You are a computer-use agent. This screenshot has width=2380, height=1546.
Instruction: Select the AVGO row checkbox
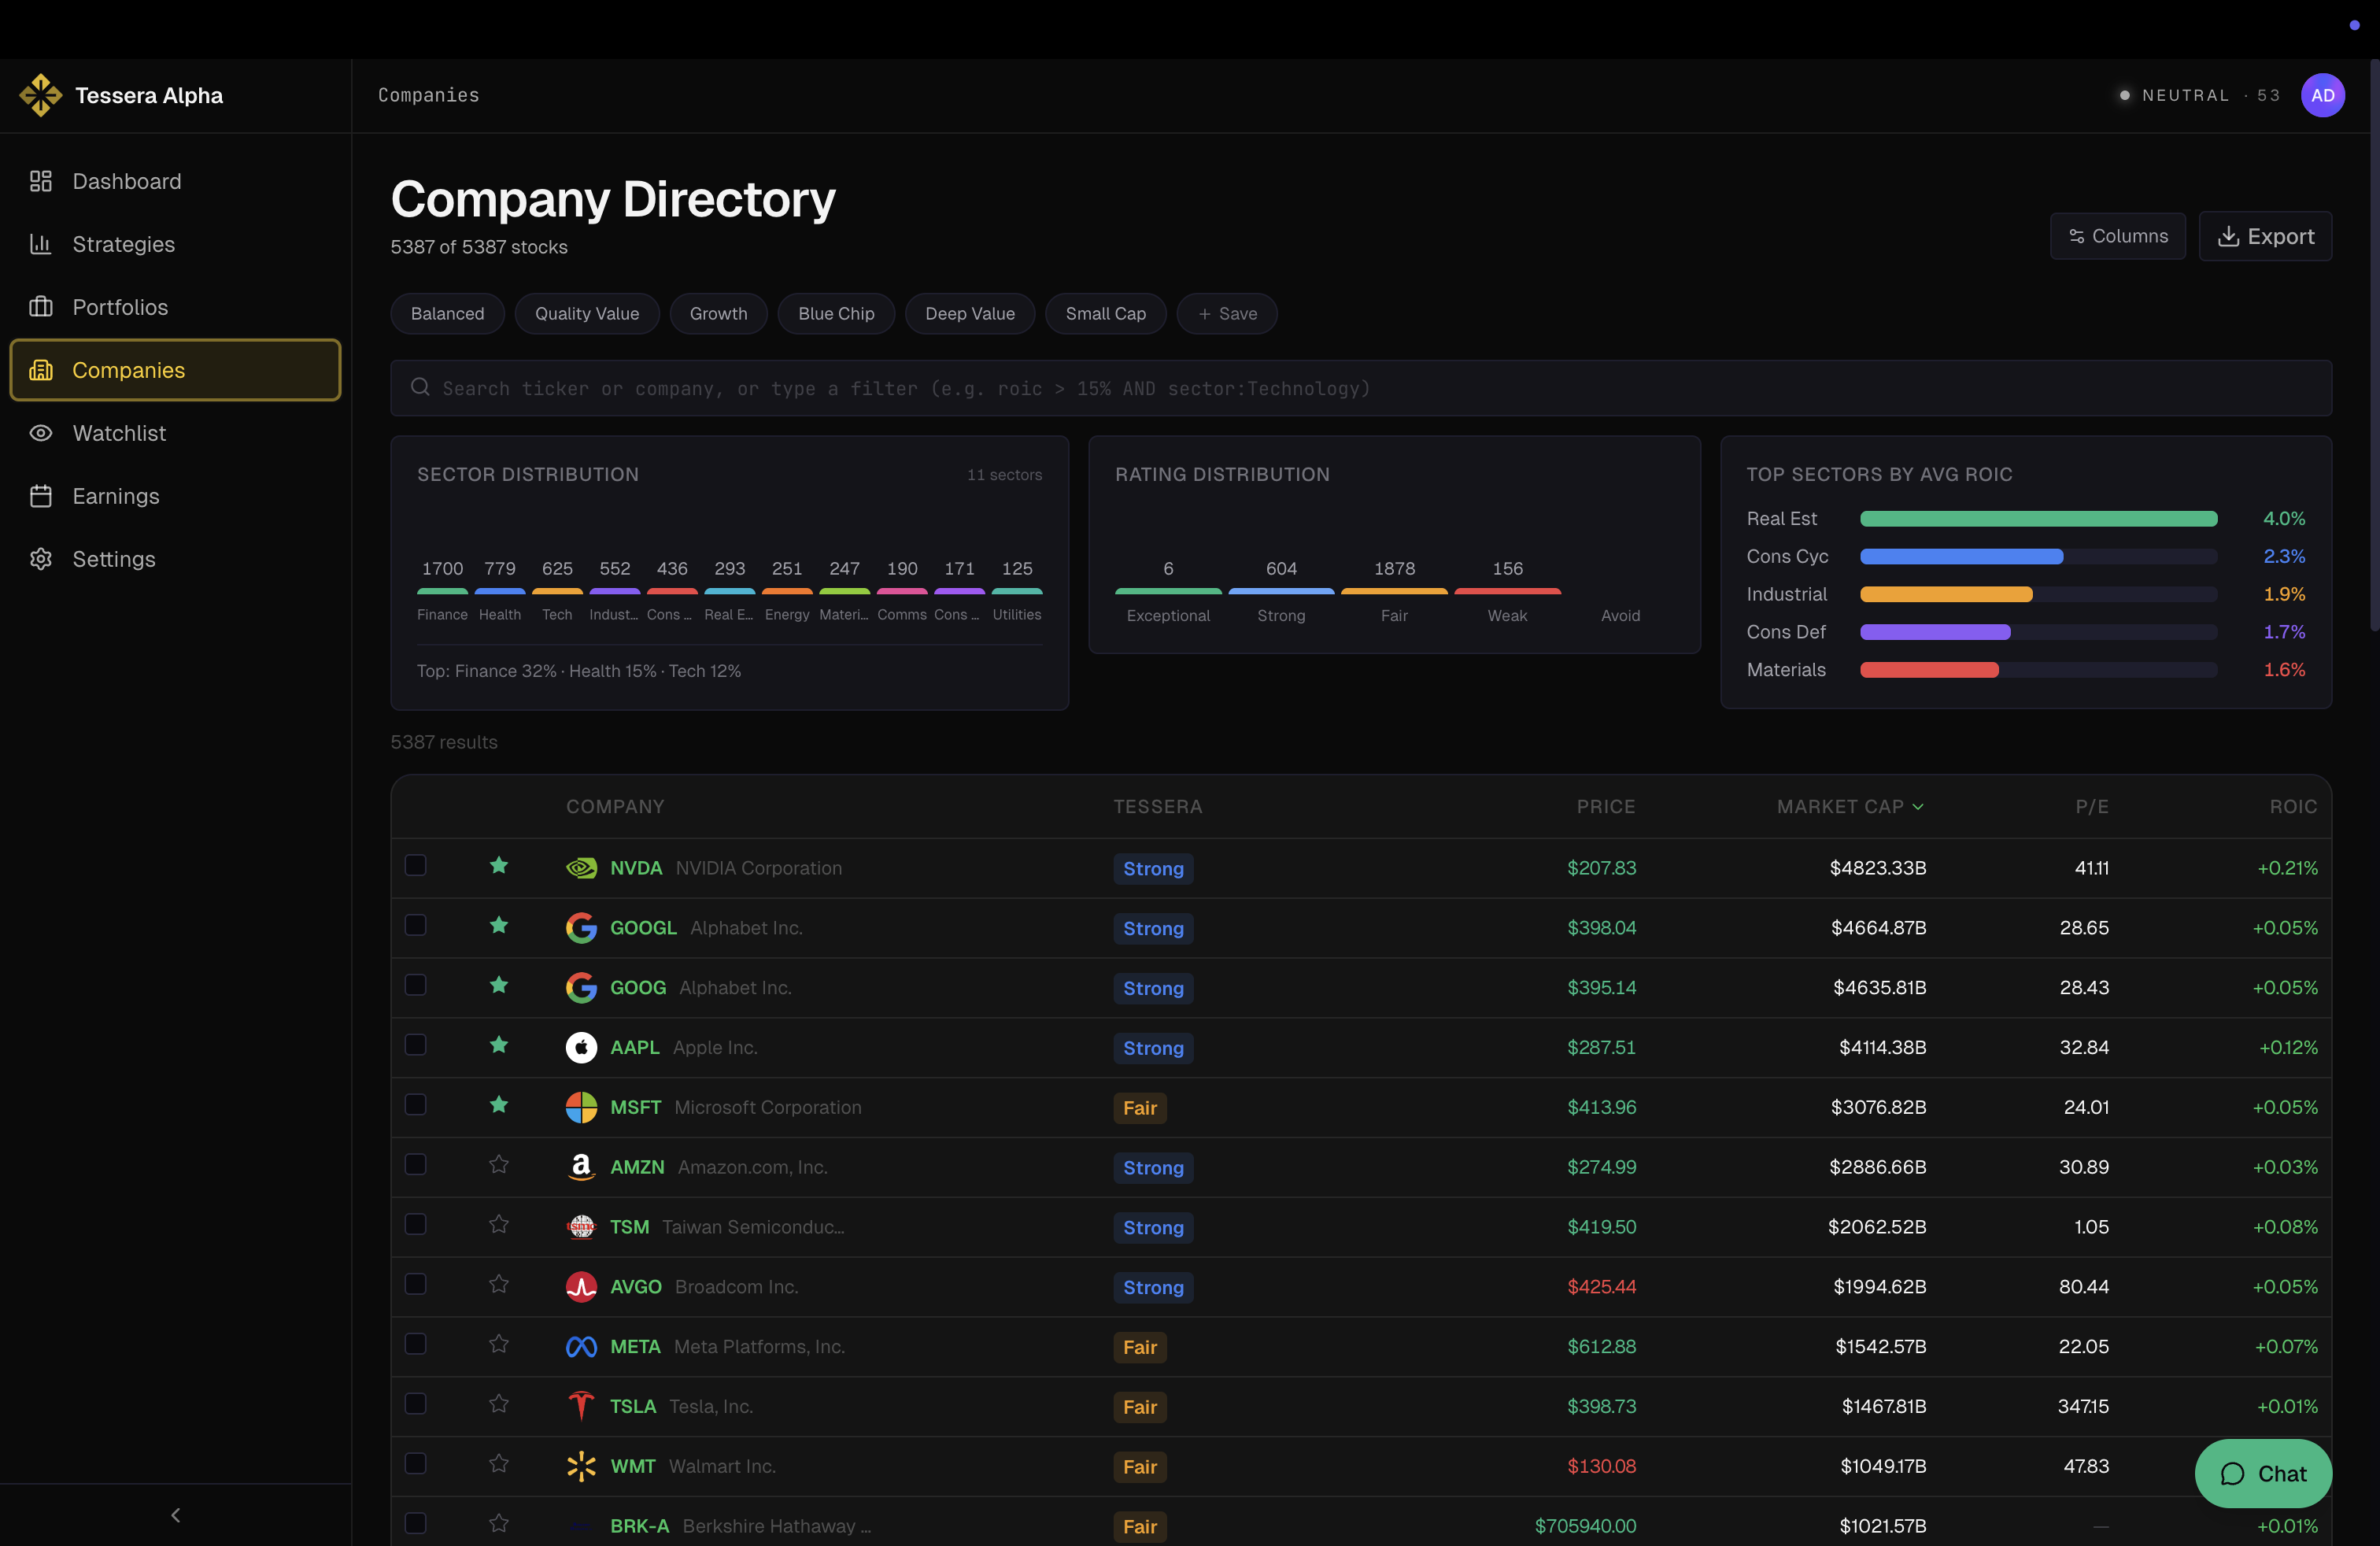click(415, 1284)
